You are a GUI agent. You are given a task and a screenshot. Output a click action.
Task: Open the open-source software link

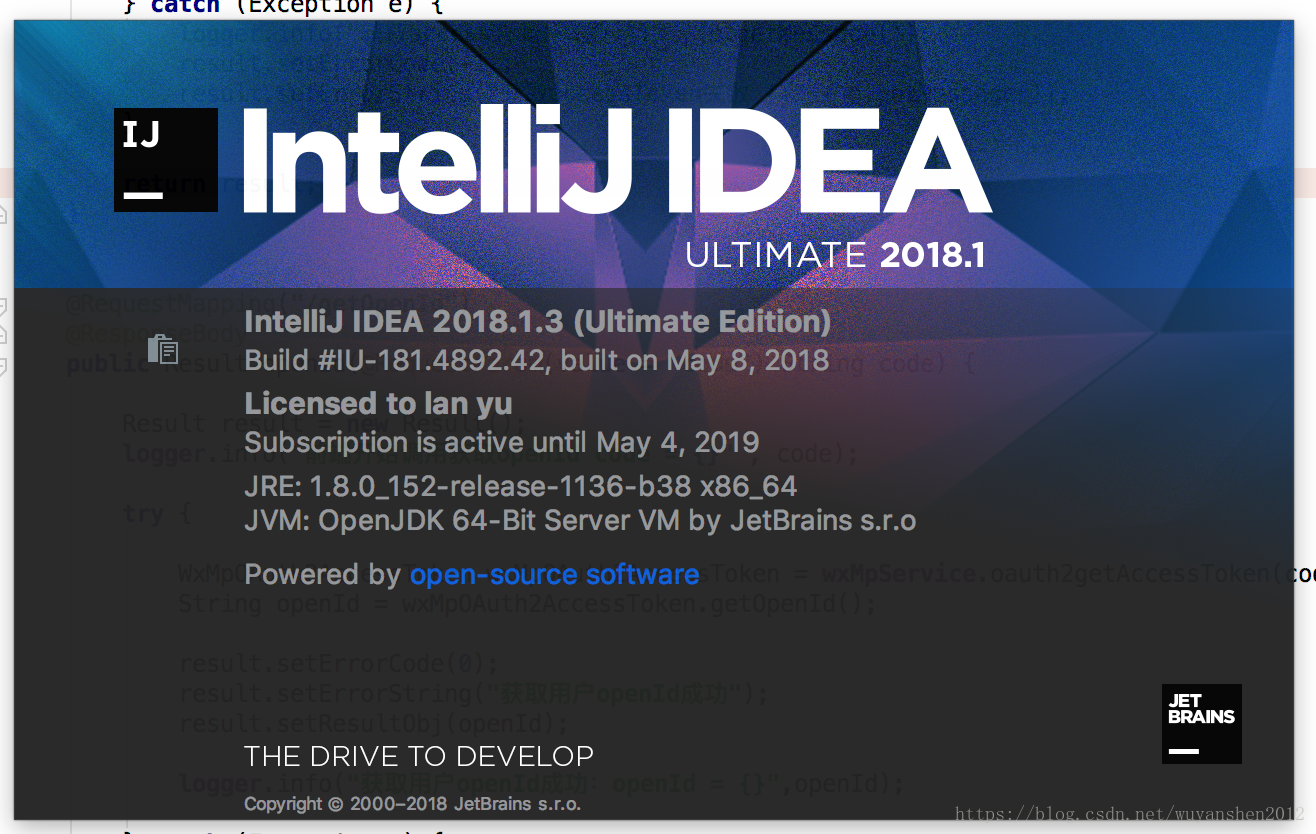[x=555, y=574]
